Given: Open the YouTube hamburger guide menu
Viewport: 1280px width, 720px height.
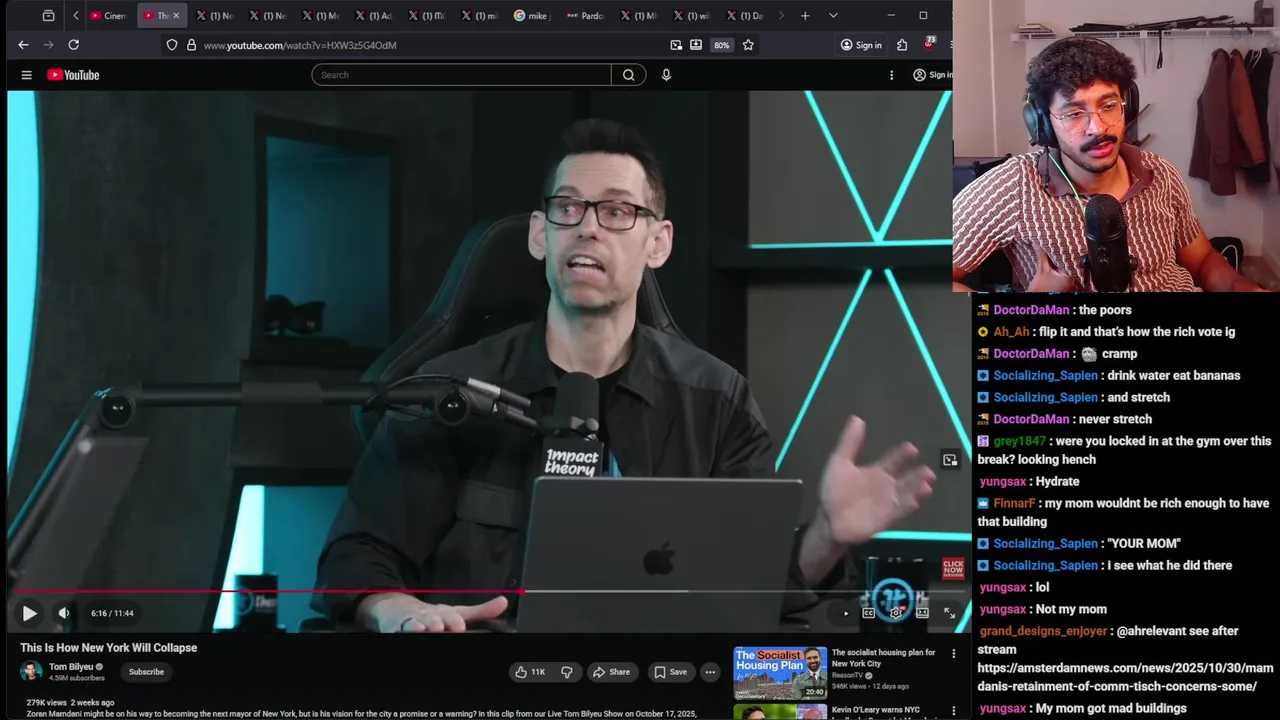Looking at the screenshot, I should click(x=27, y=75).
